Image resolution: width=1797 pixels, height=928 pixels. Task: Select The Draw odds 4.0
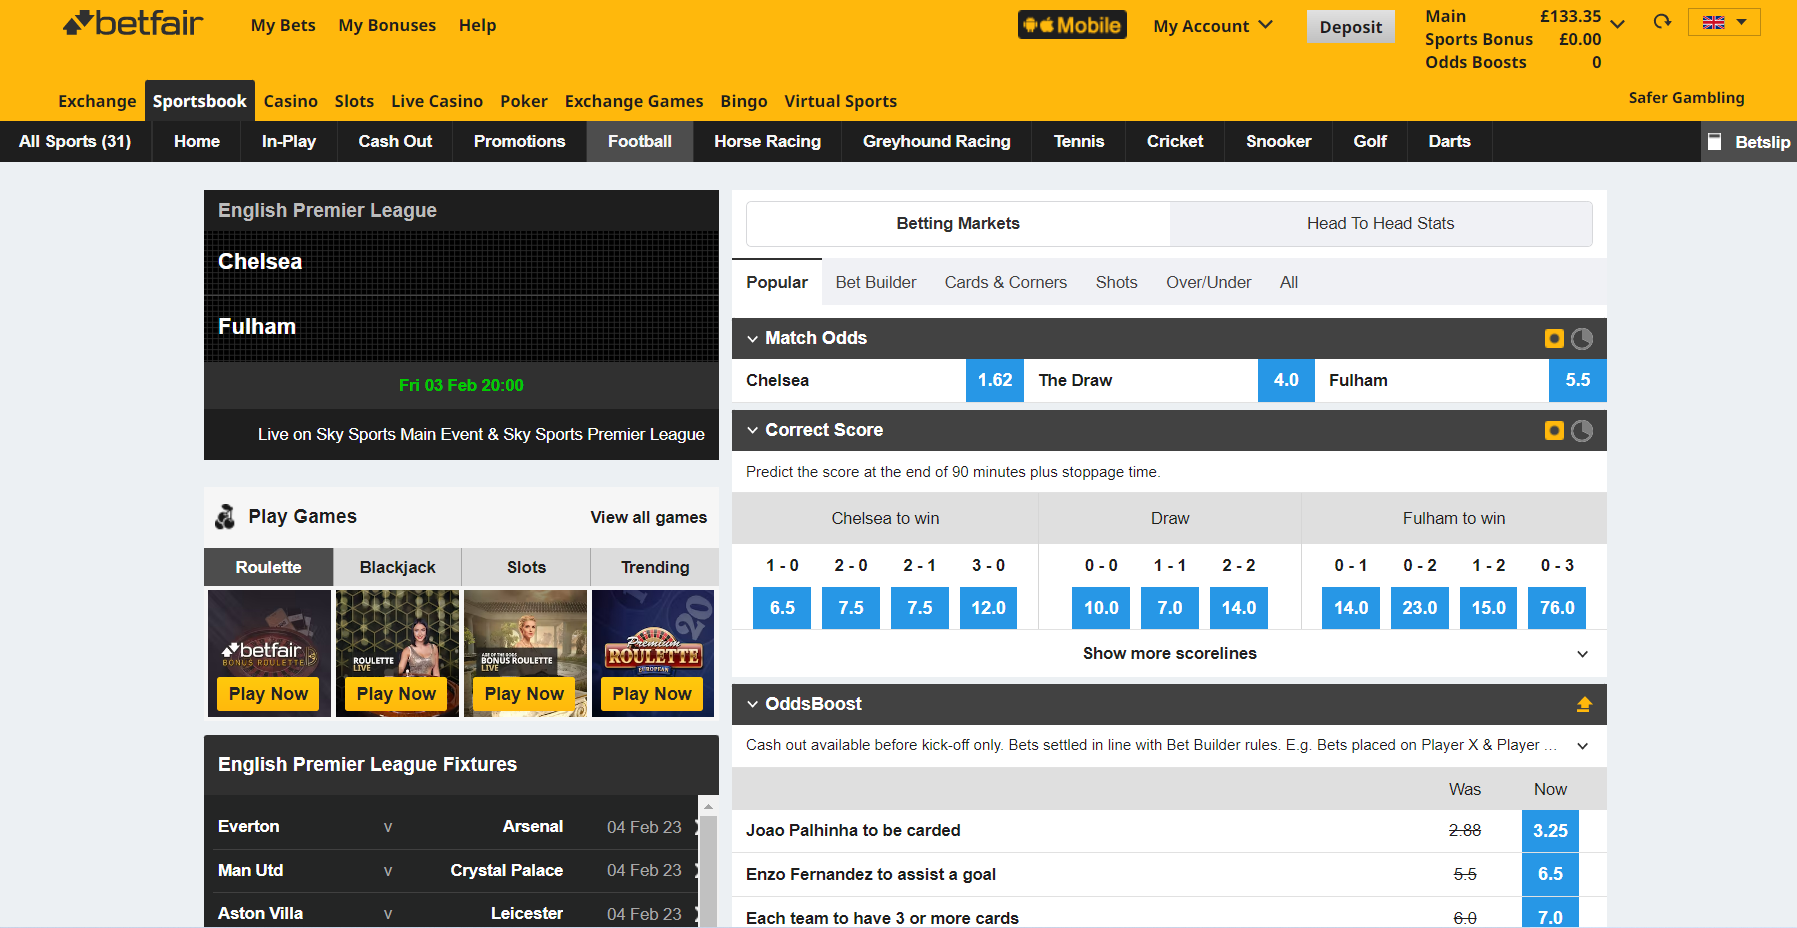click(x=1286, y=381)
